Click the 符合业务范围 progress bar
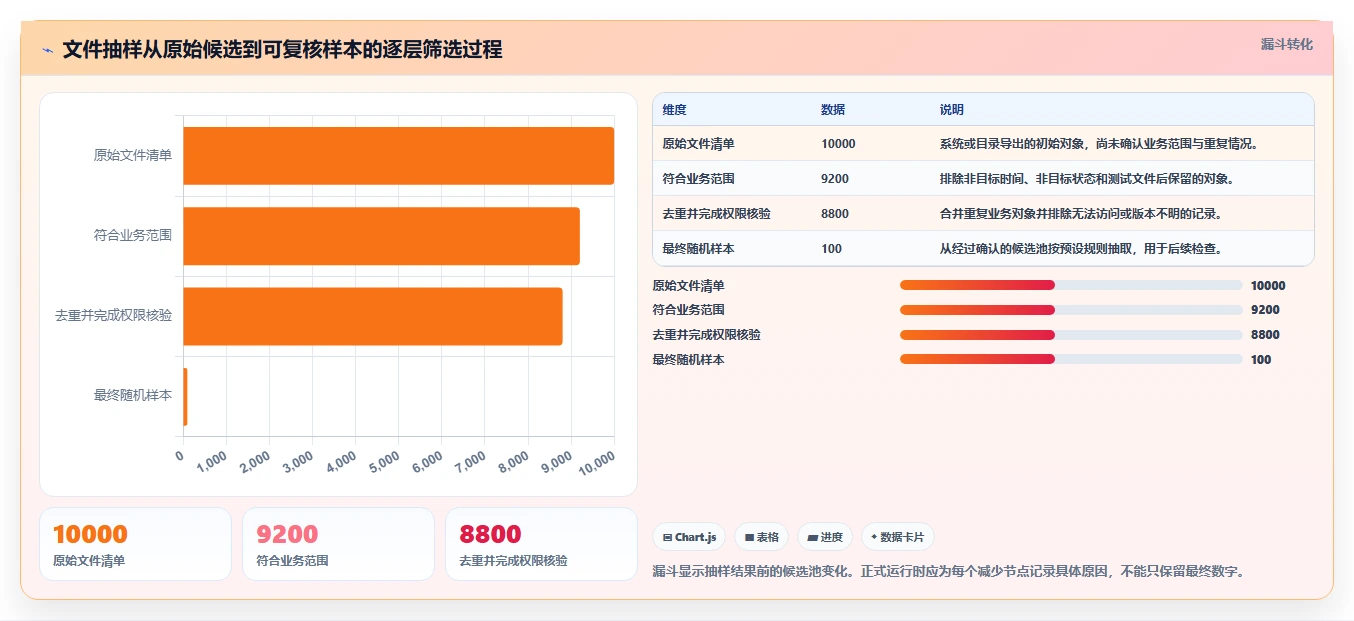Image resolution: width=1354 pixels, height=621 pixels. pyautogui.click(x=1071, y=310)
